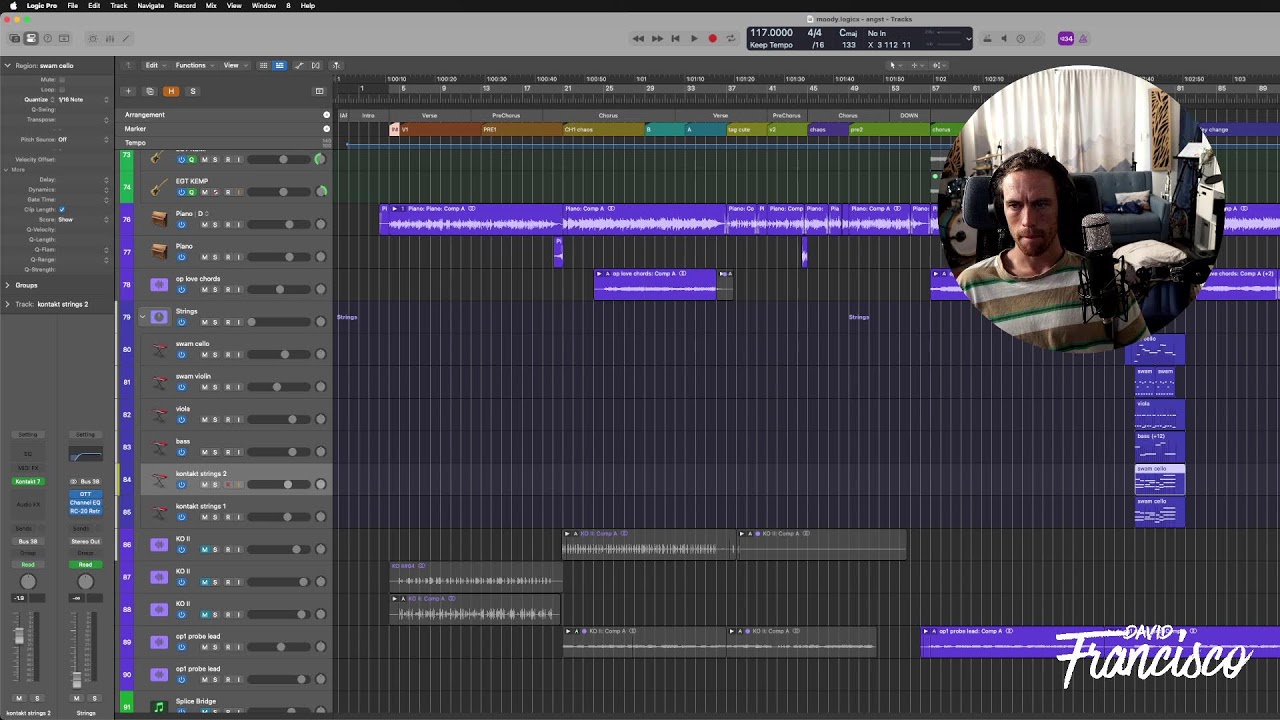
Task: Collapse the Region swam cello inspector section
Action: tap(7, 66)
